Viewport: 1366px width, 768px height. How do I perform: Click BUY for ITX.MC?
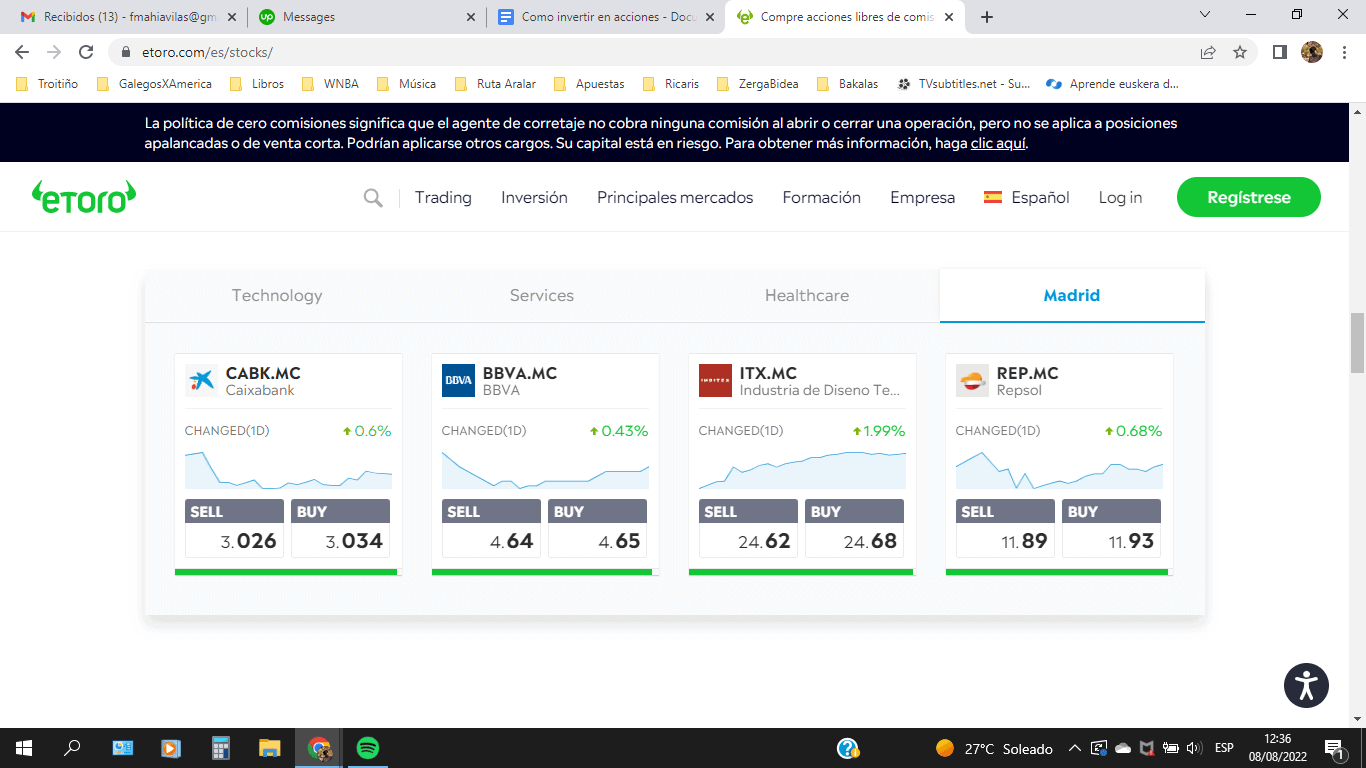pos(854,529)
